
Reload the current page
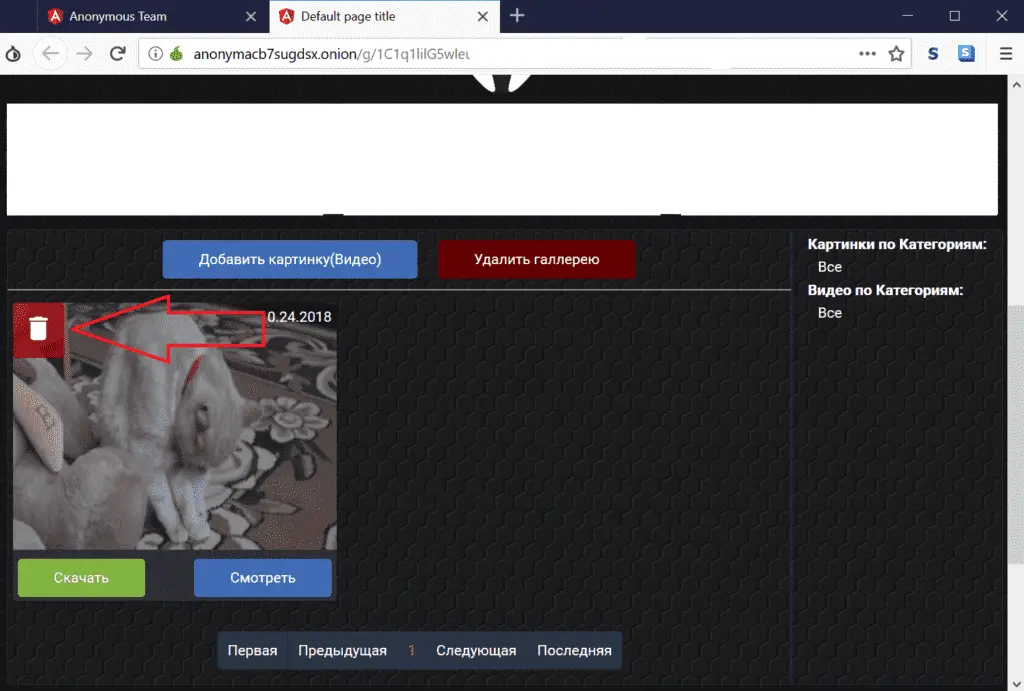pyautogui.click(x=117, y=54)
